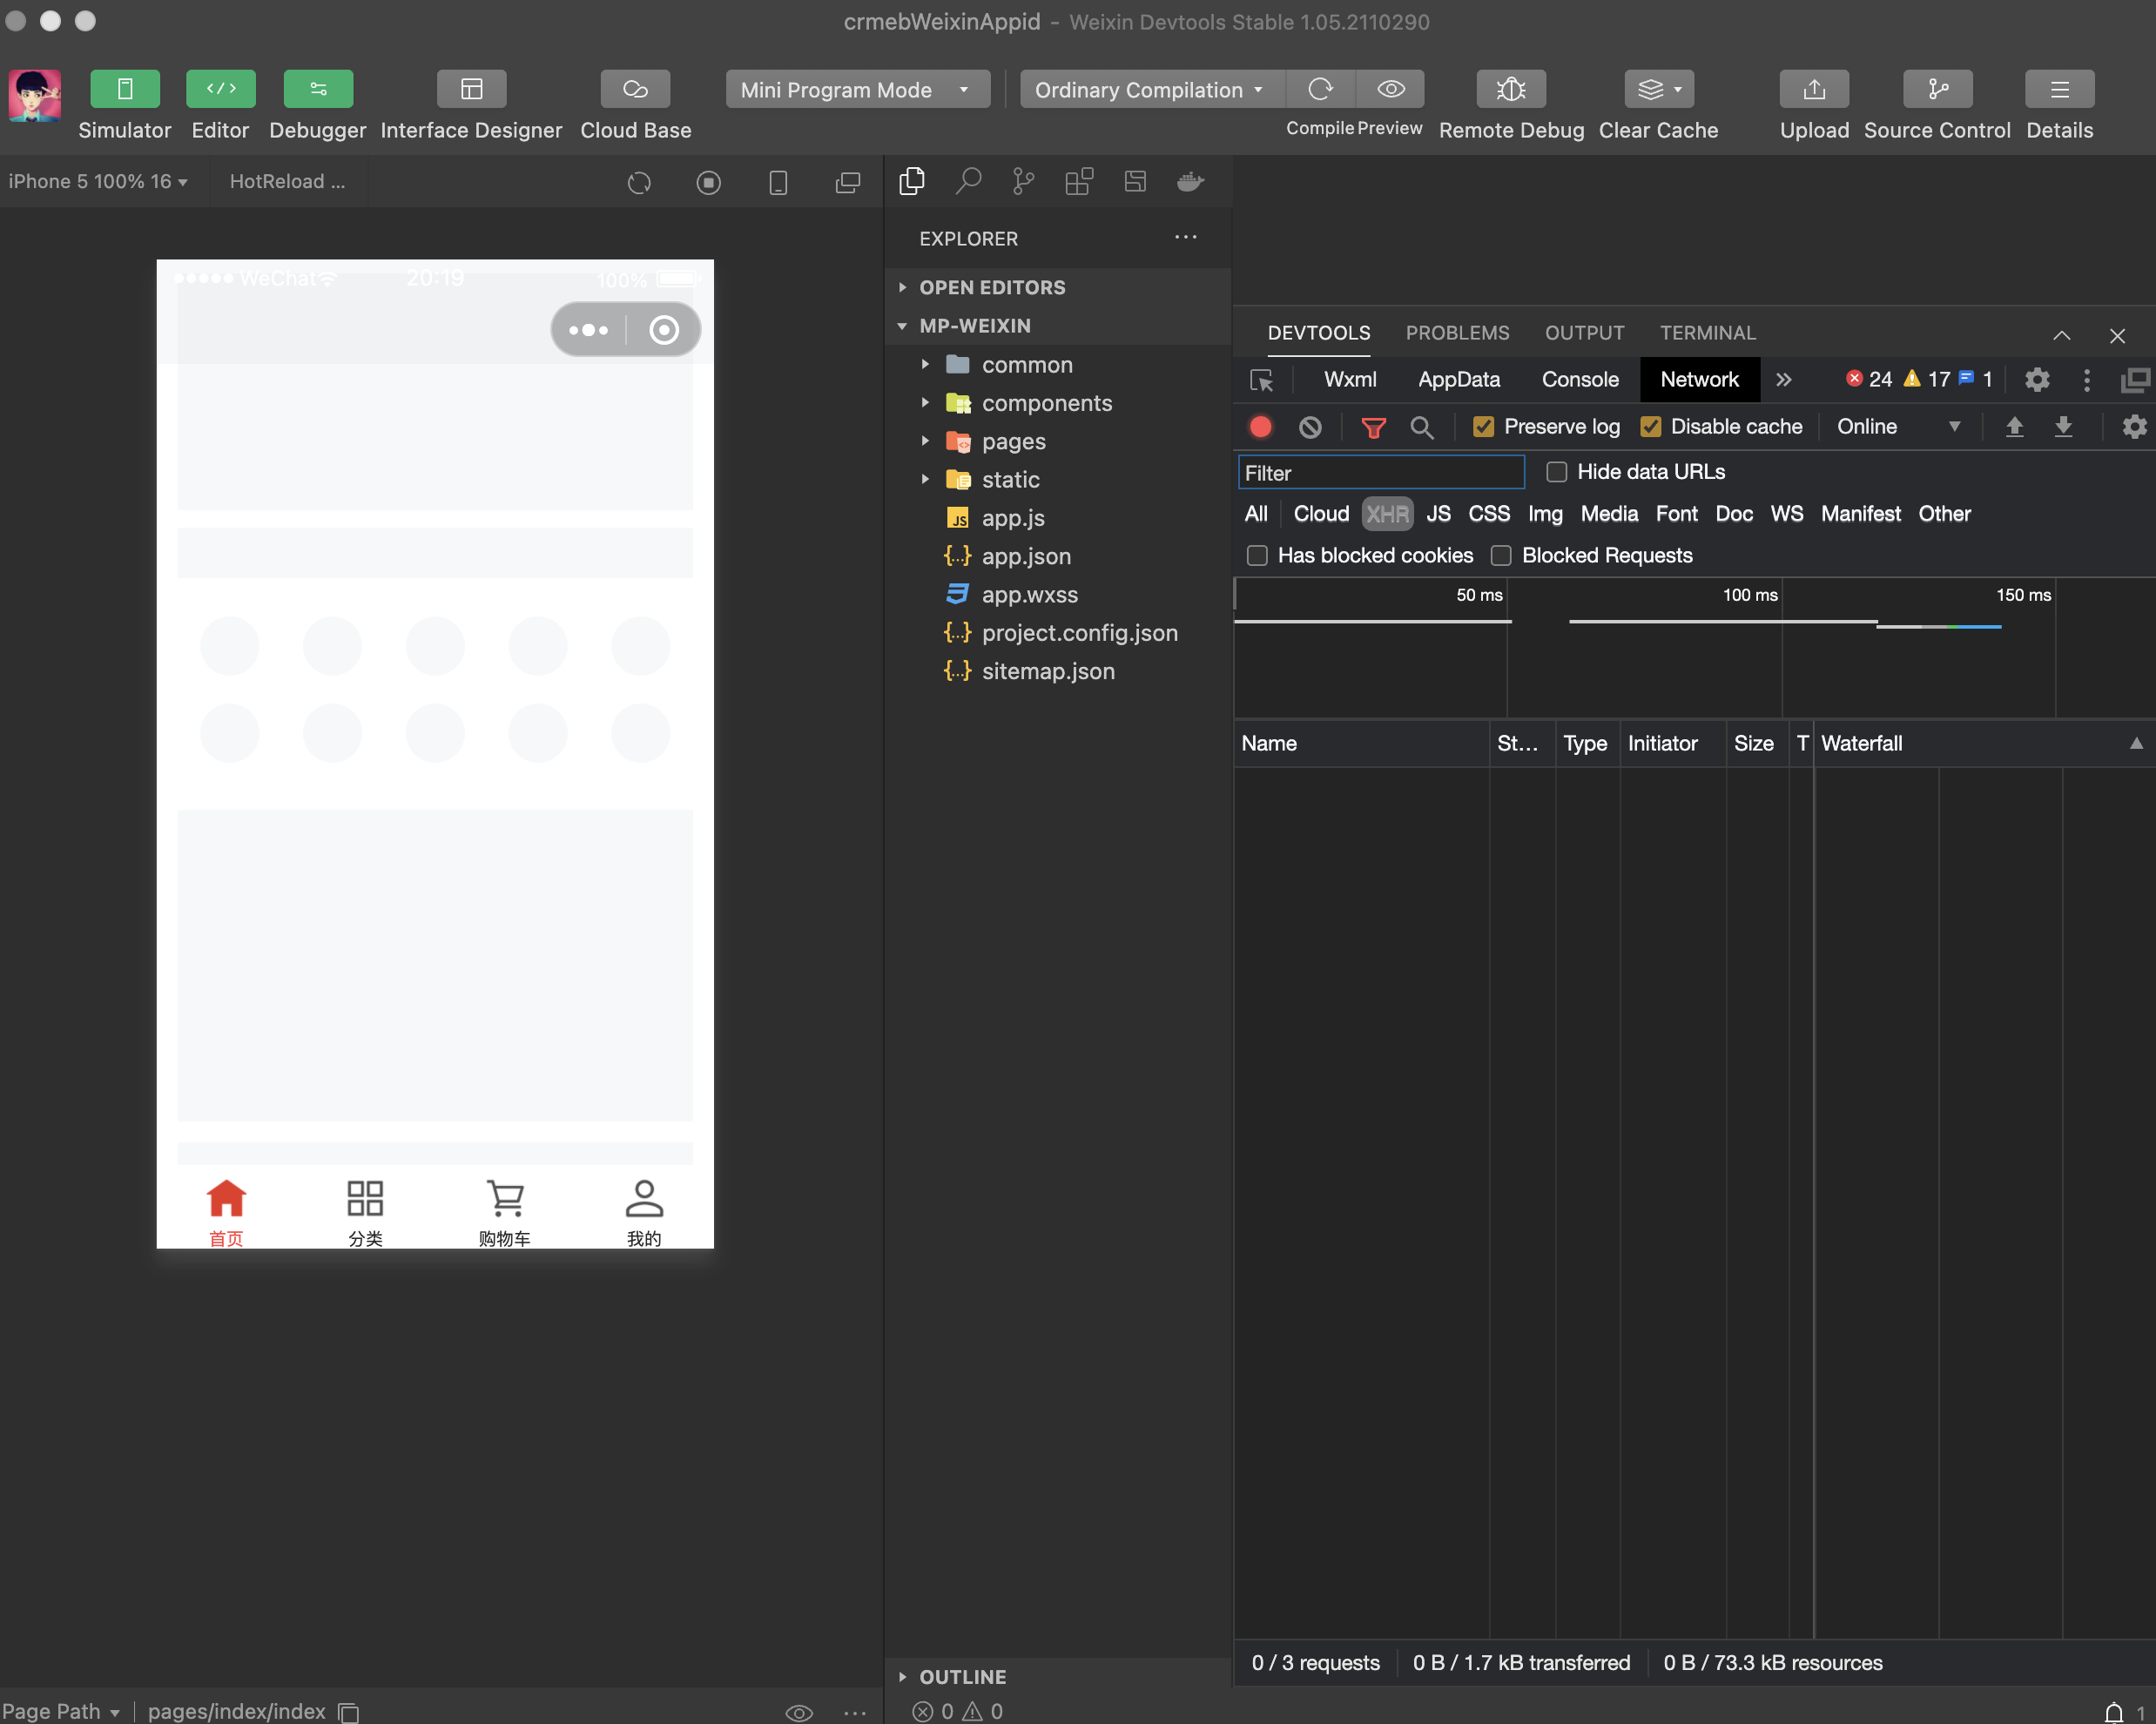Image resolution: width=2156 pixels, height=1724 pixels.
Task: Click the Compile refresh icon
Action: [x=1320, y=90]
